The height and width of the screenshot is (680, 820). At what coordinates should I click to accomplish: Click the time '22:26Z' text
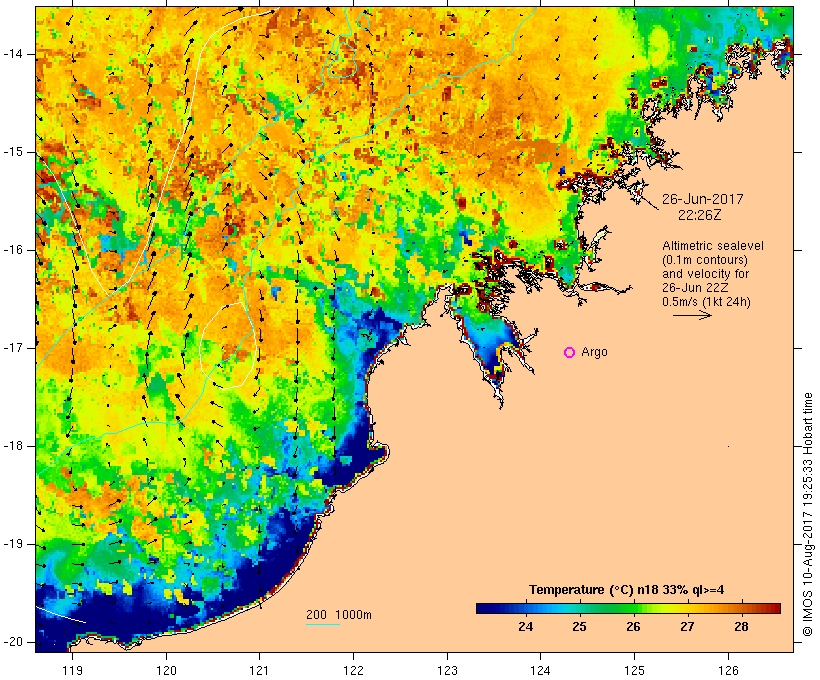(x=699, y=215)
